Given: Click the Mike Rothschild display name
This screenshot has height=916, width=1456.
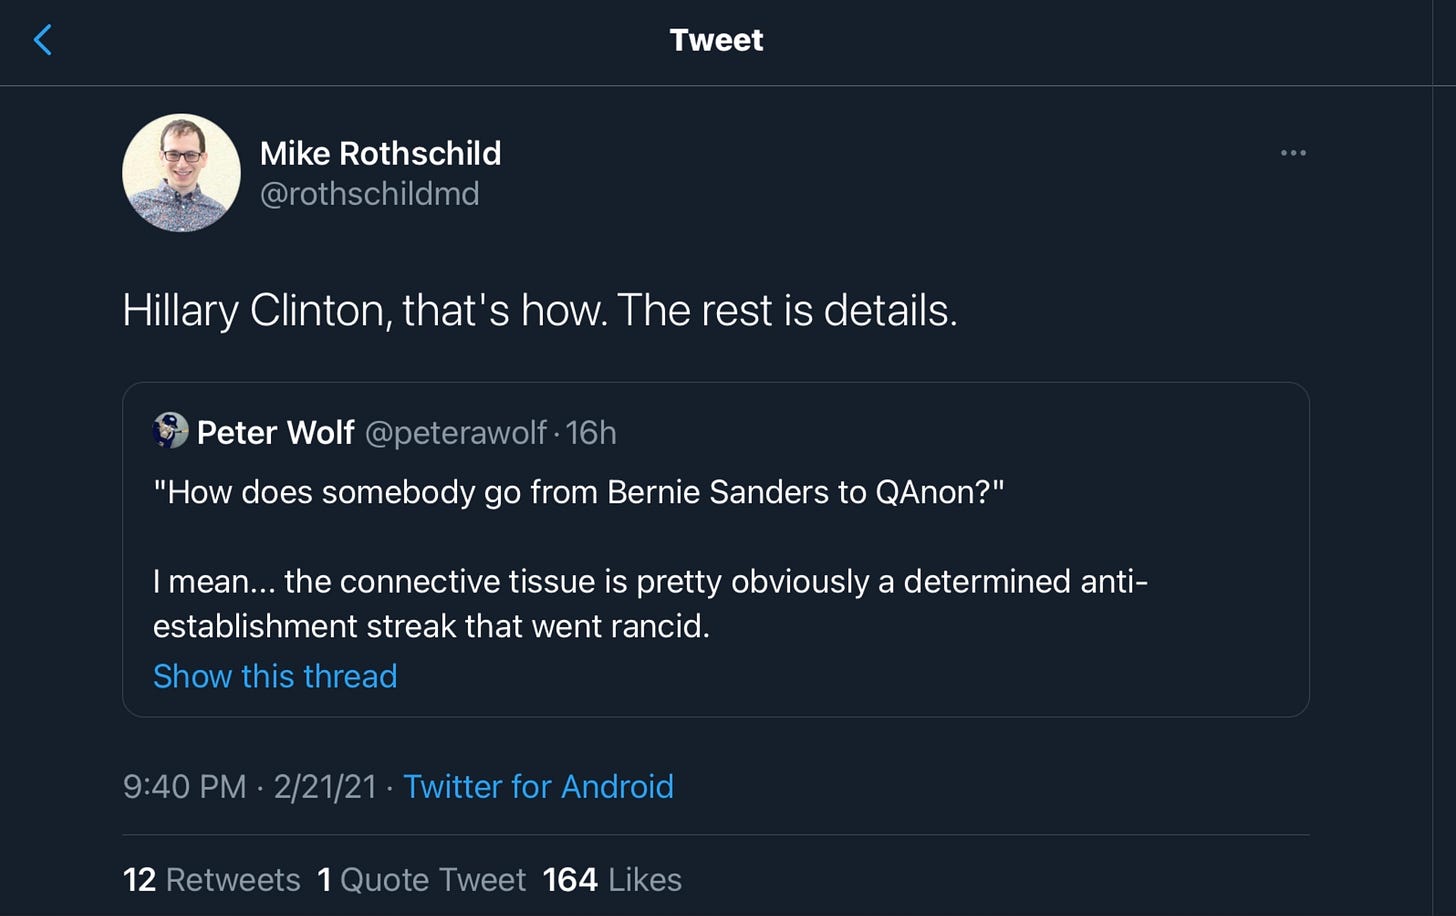Looking at the screenshot, I should pyautogui.click(x=380, y=153).
